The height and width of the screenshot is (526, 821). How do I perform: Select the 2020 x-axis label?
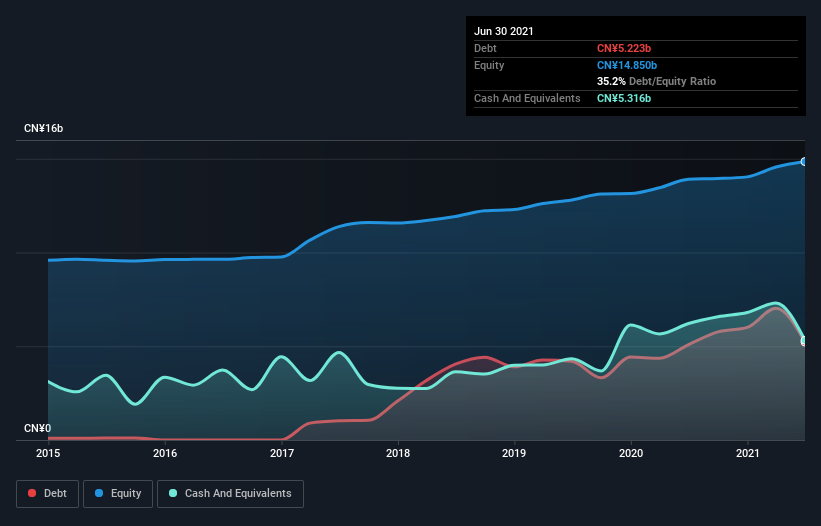point(631,453)
